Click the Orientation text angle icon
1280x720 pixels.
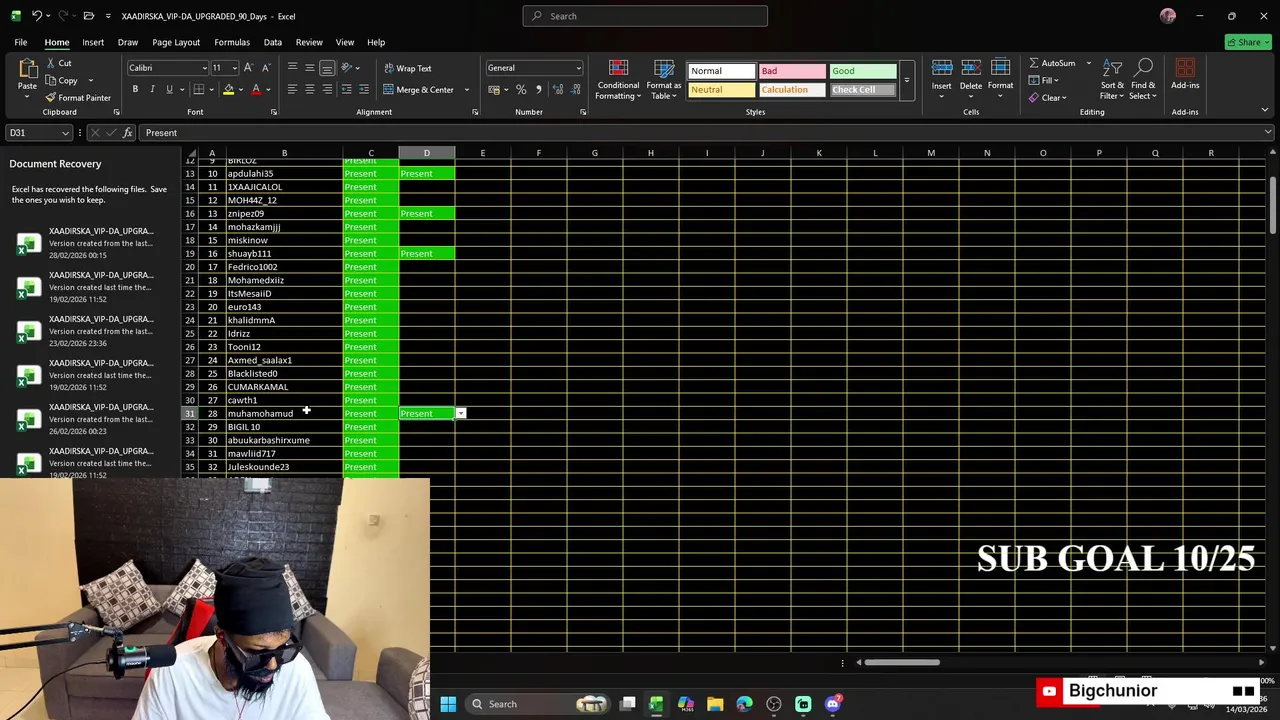pyautogui.click(x=347, y=68)
